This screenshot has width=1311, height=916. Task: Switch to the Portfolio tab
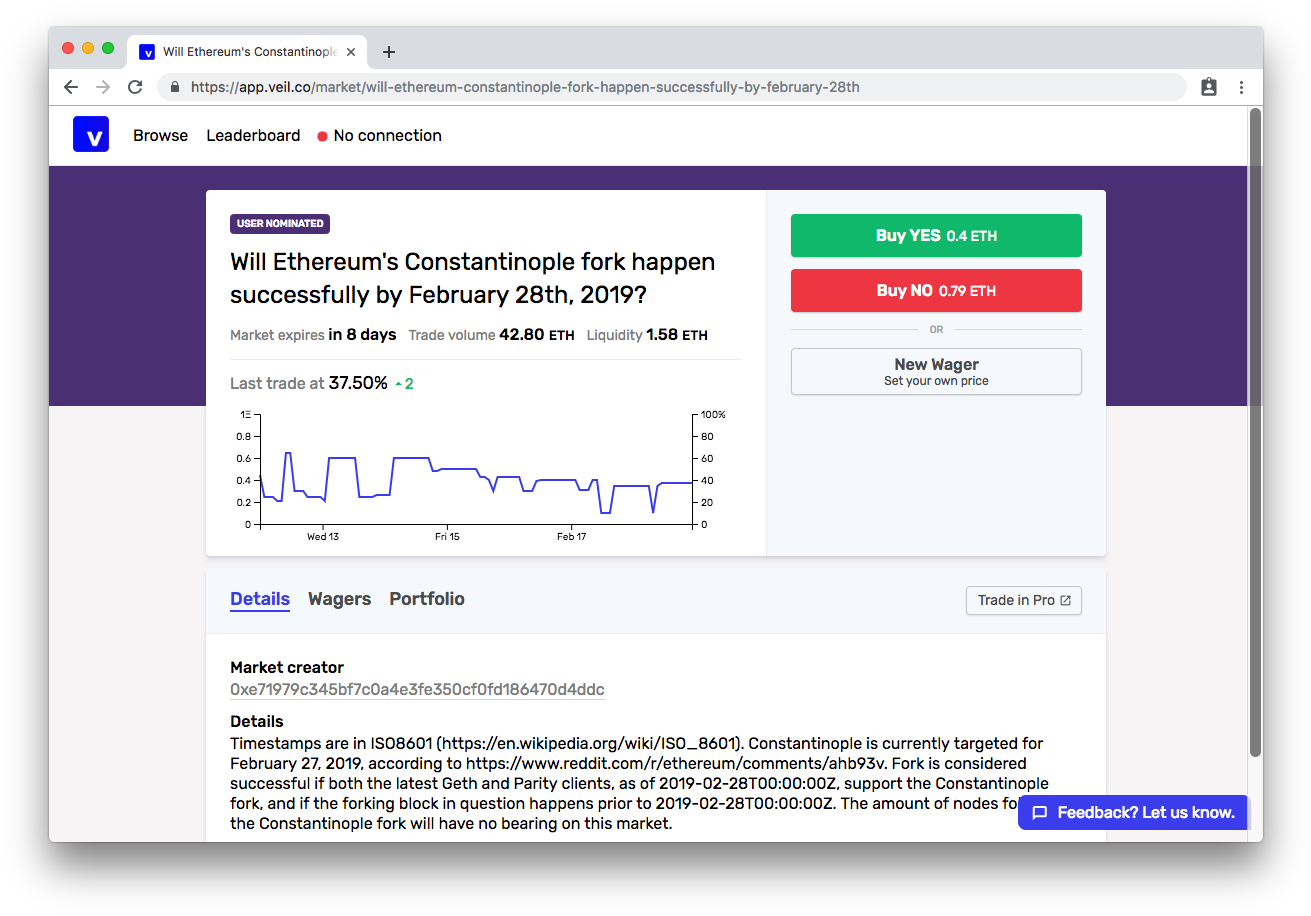[427, 599]
